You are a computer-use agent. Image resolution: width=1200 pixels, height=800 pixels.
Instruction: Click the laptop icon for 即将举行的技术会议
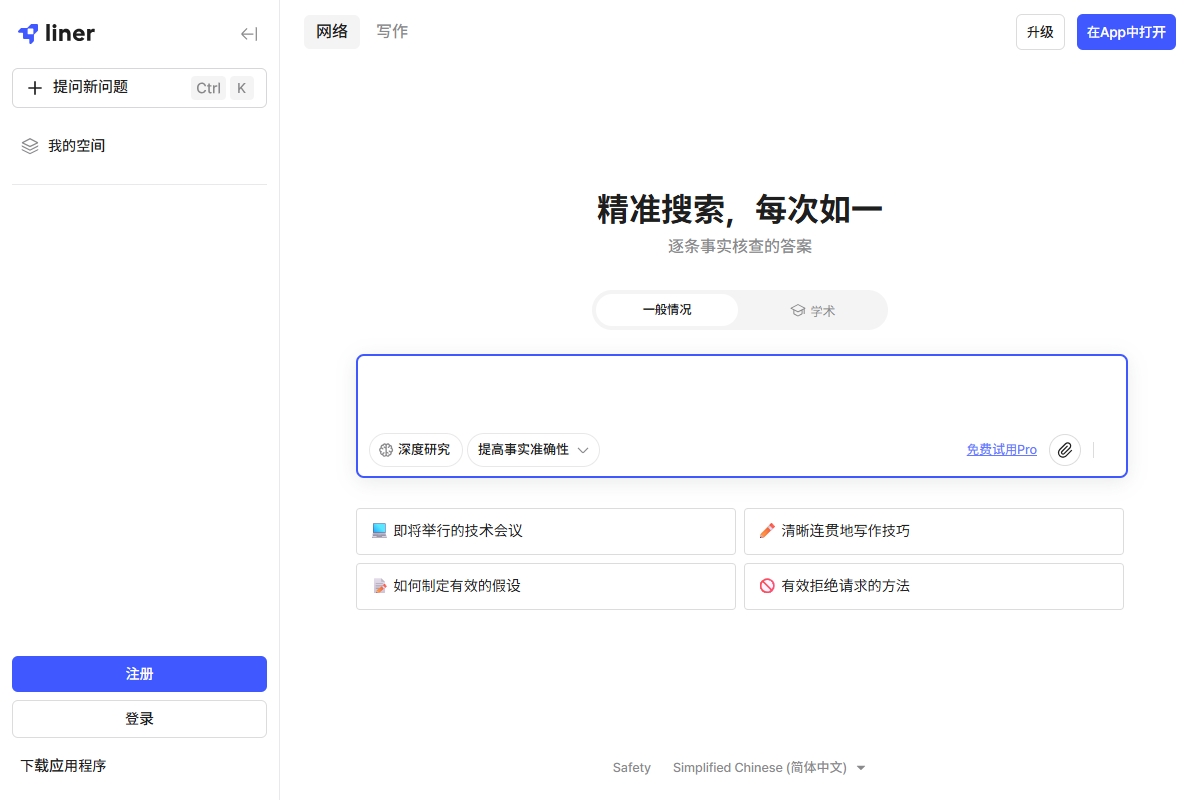point(379,531)
